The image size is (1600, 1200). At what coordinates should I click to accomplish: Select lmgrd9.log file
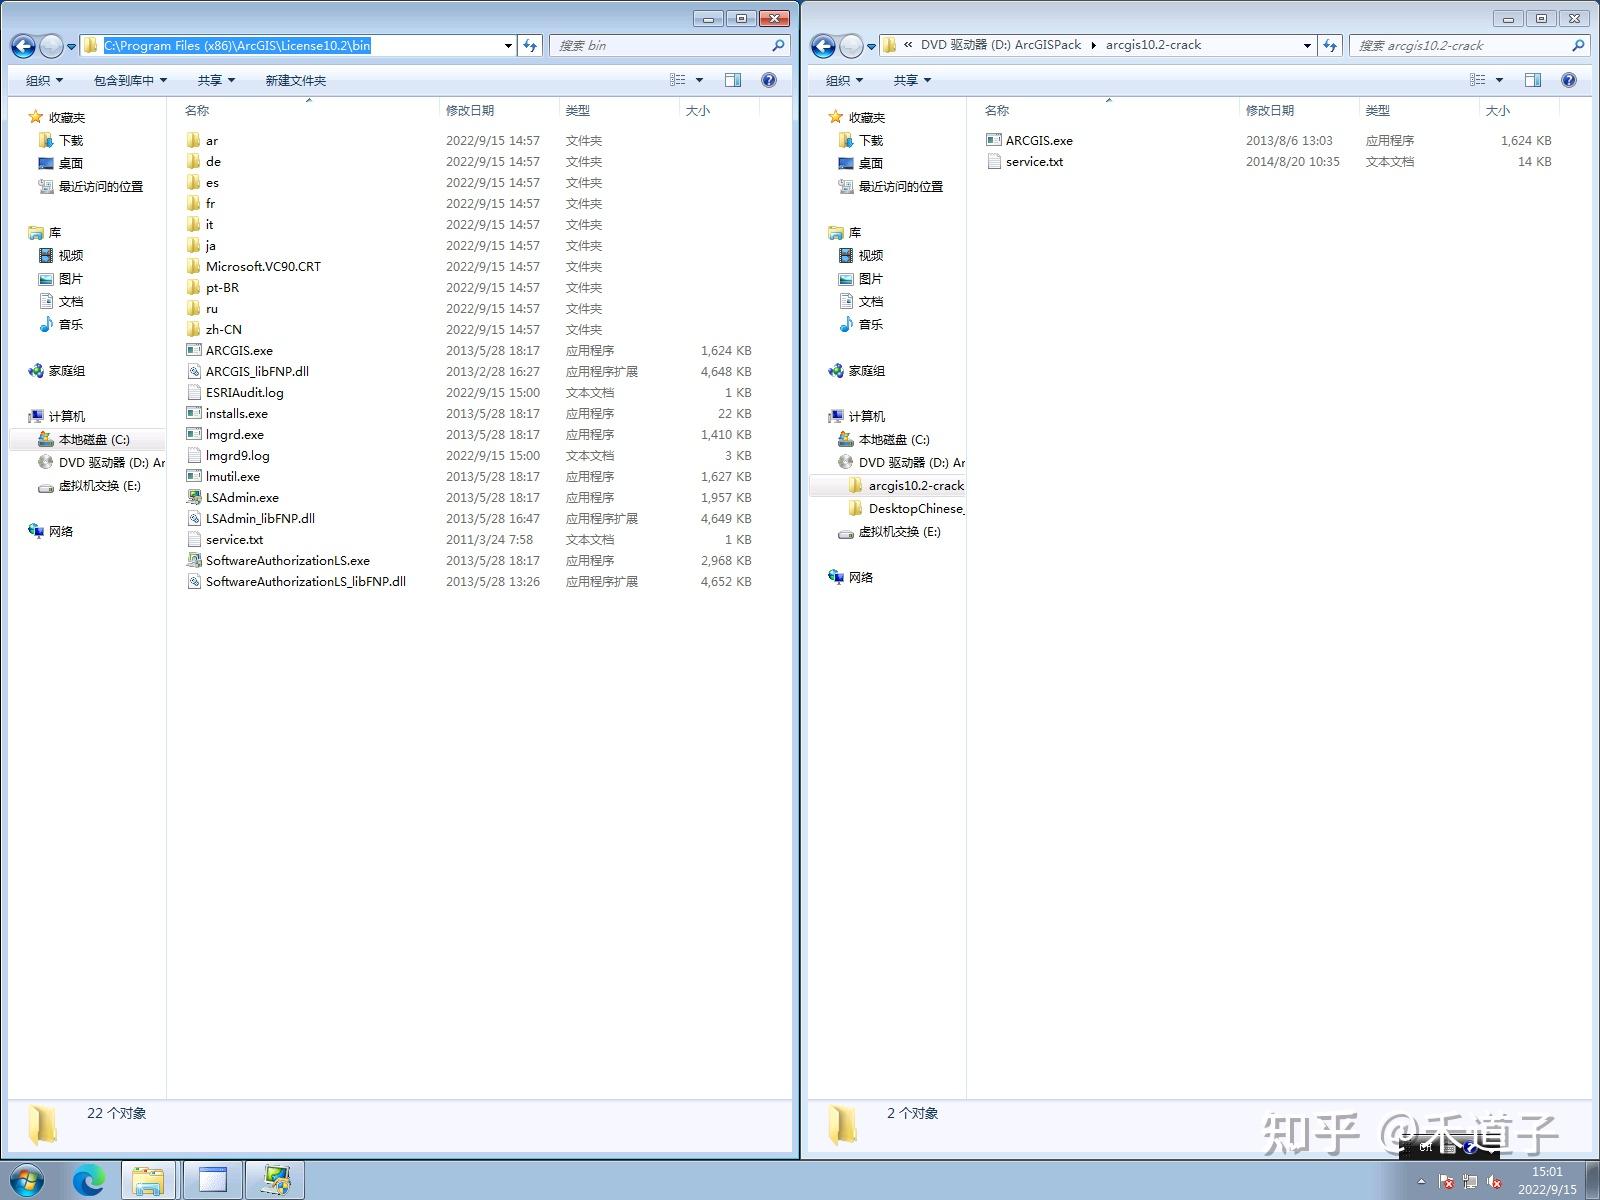pyautogui.click(x=238, y=456)
